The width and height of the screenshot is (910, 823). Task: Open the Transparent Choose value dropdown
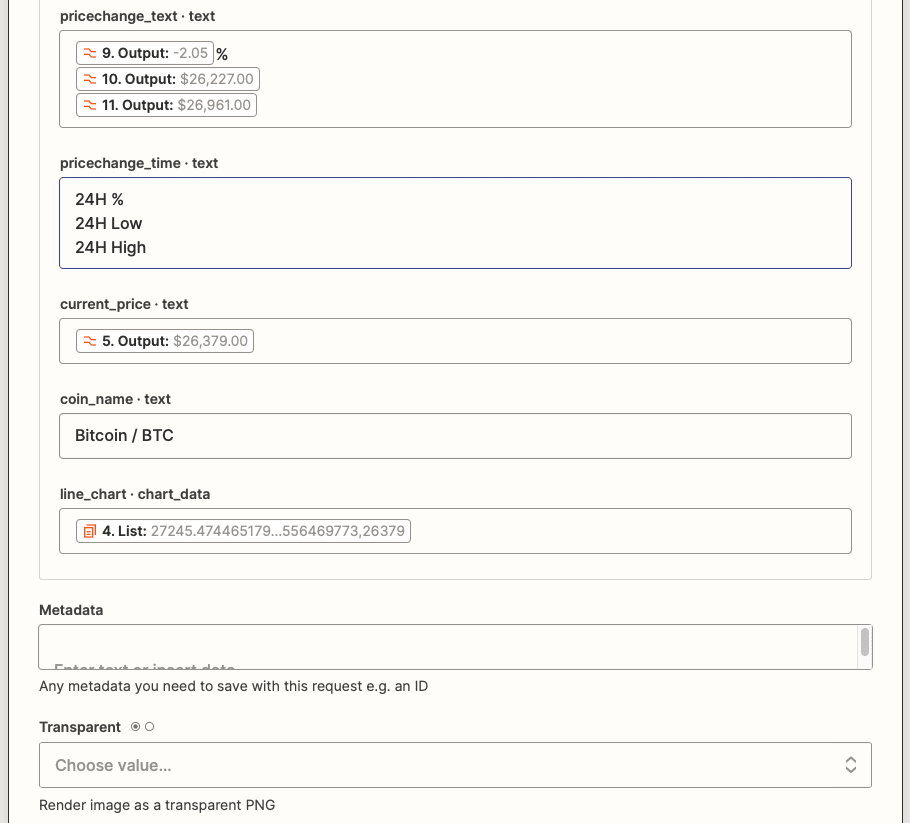455,763
